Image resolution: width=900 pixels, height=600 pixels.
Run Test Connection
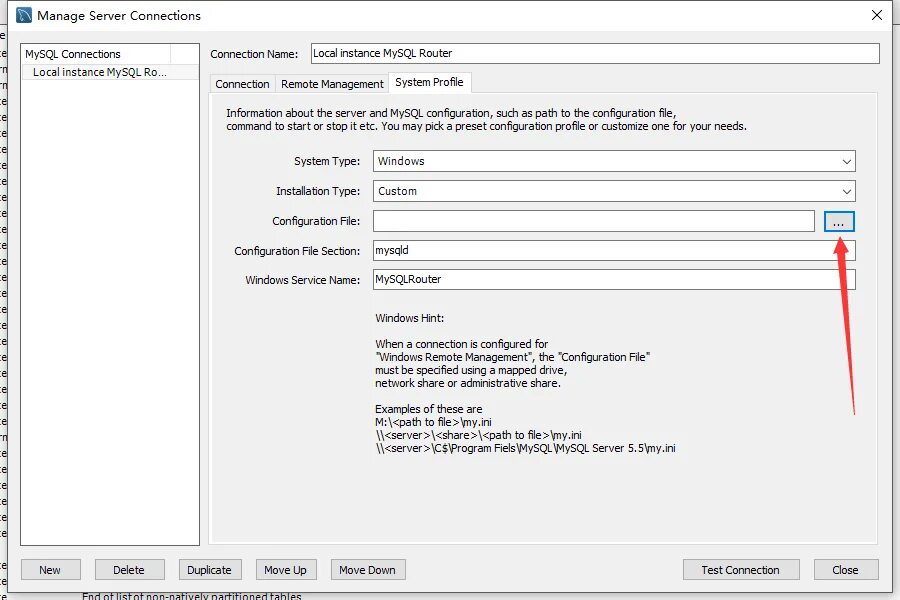(740, 570)
